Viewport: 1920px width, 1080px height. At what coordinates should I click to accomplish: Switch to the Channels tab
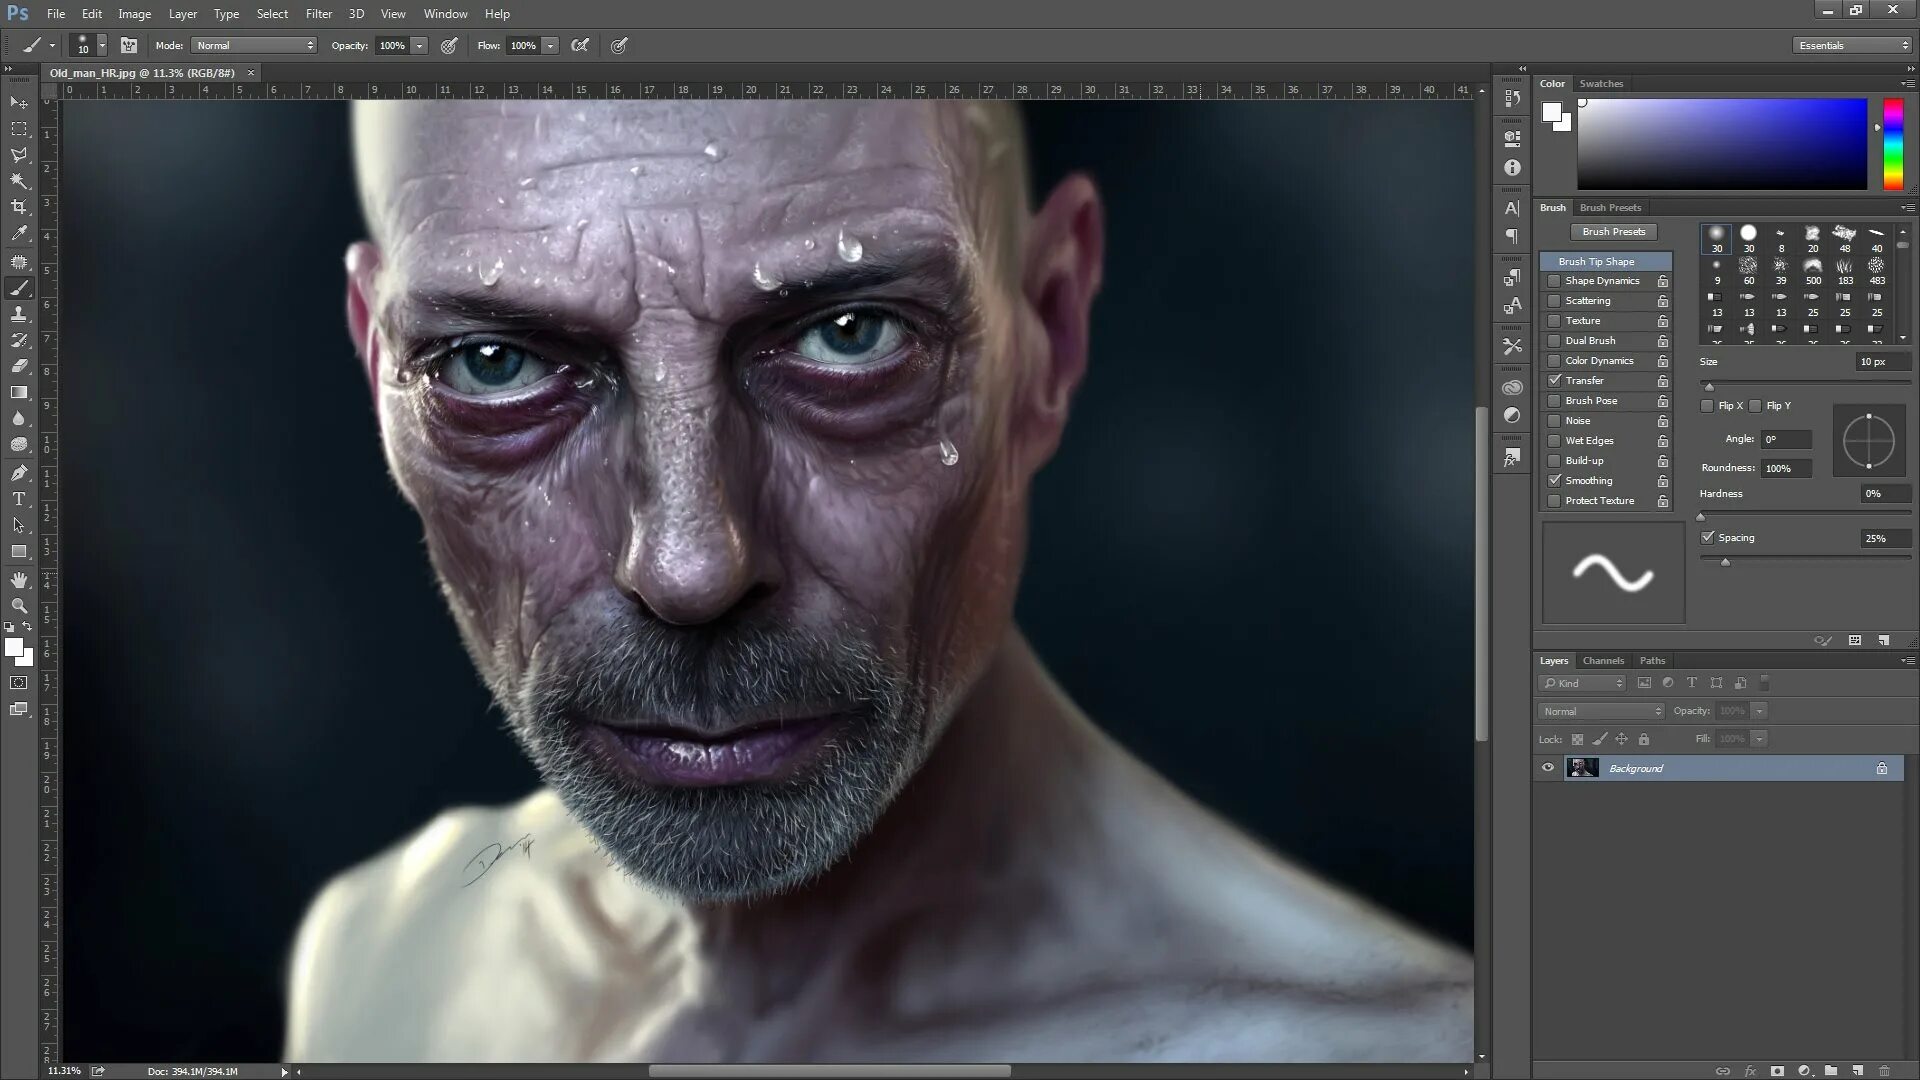[1605, 659]
